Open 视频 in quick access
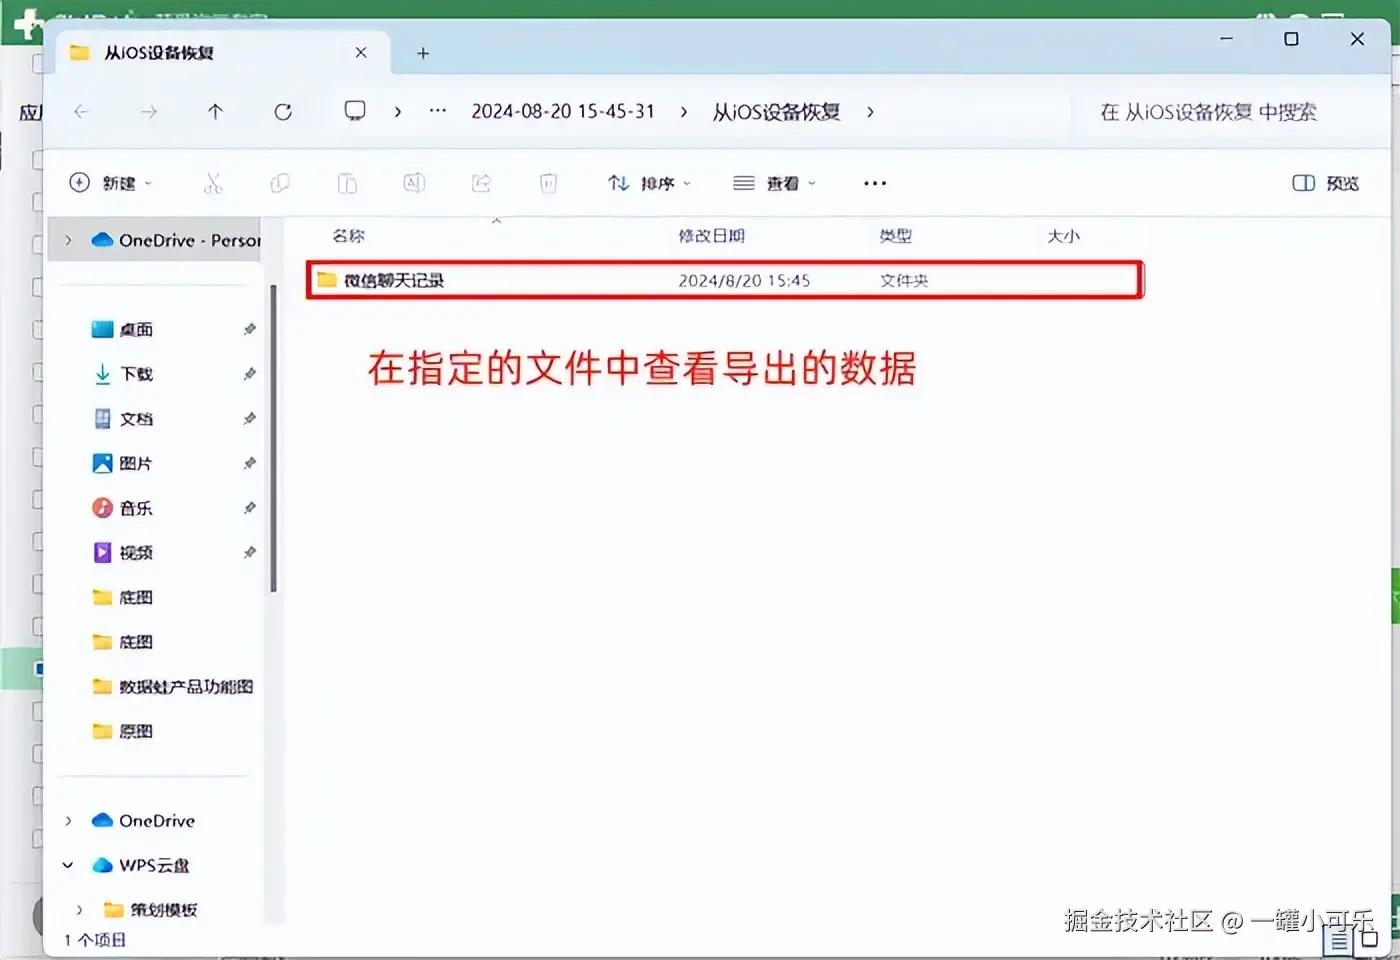Viewport: 1400px width, 960px height. tap(122, 552)
